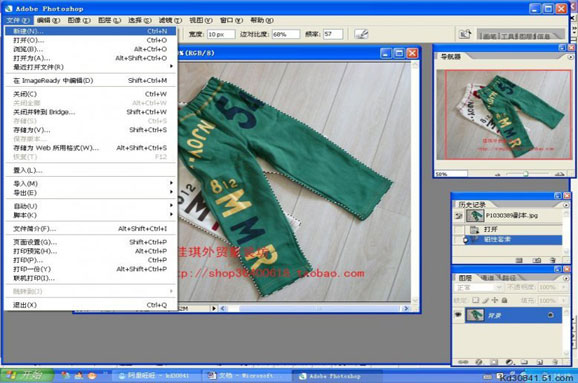Click the link layers icon in Layers panel
Viewport: 578px width, 383px height.
463,362
